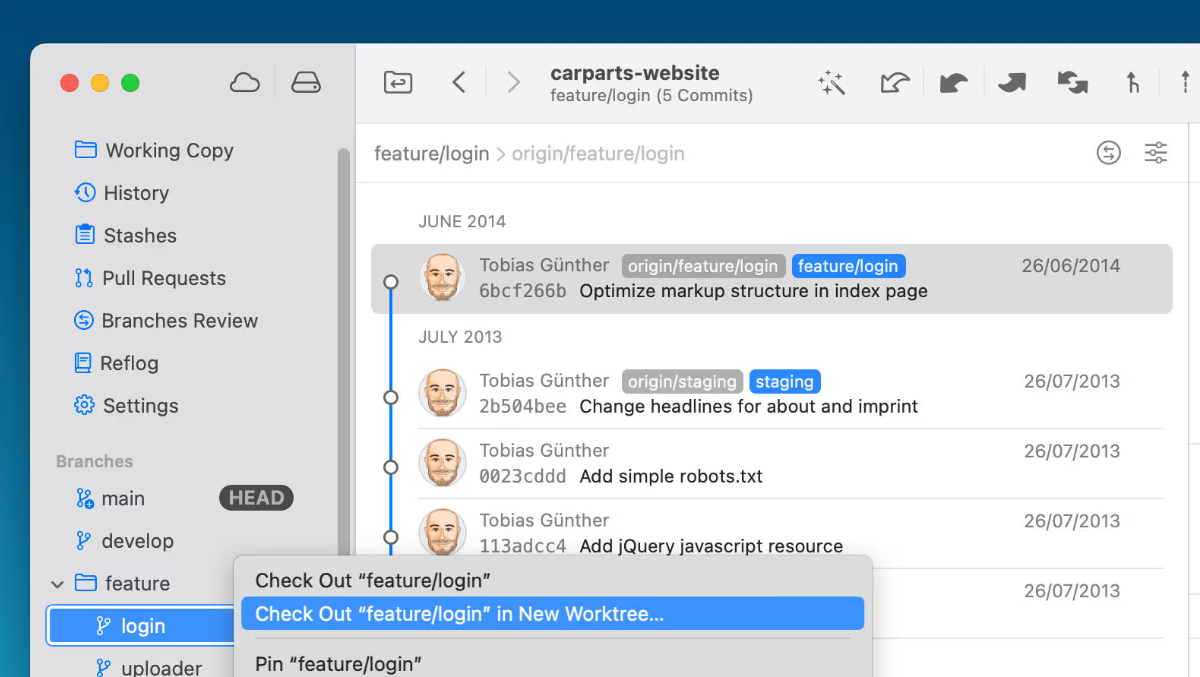Click the blue staging branch tag
This screenshot has width=1200, height=677.
[784, 382]
